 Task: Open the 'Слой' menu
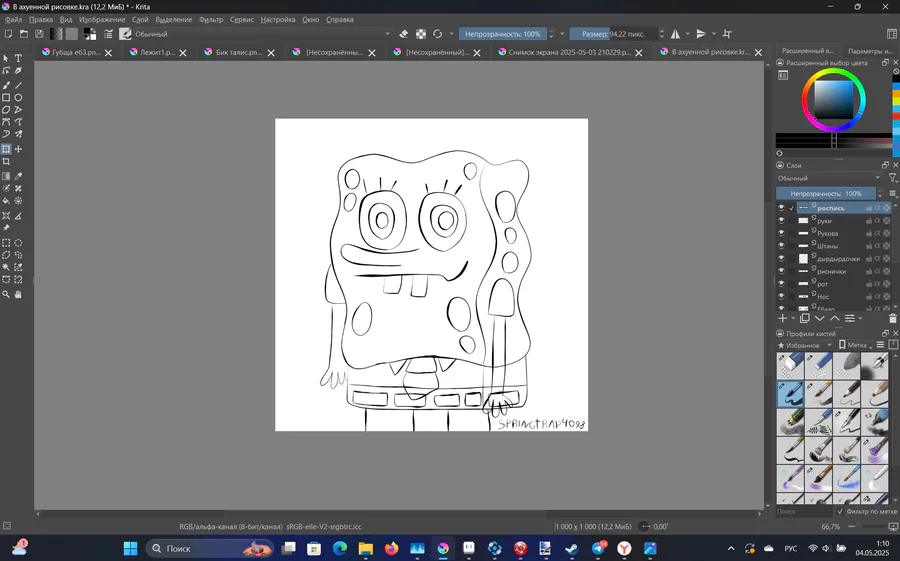(x=140, y=20)
